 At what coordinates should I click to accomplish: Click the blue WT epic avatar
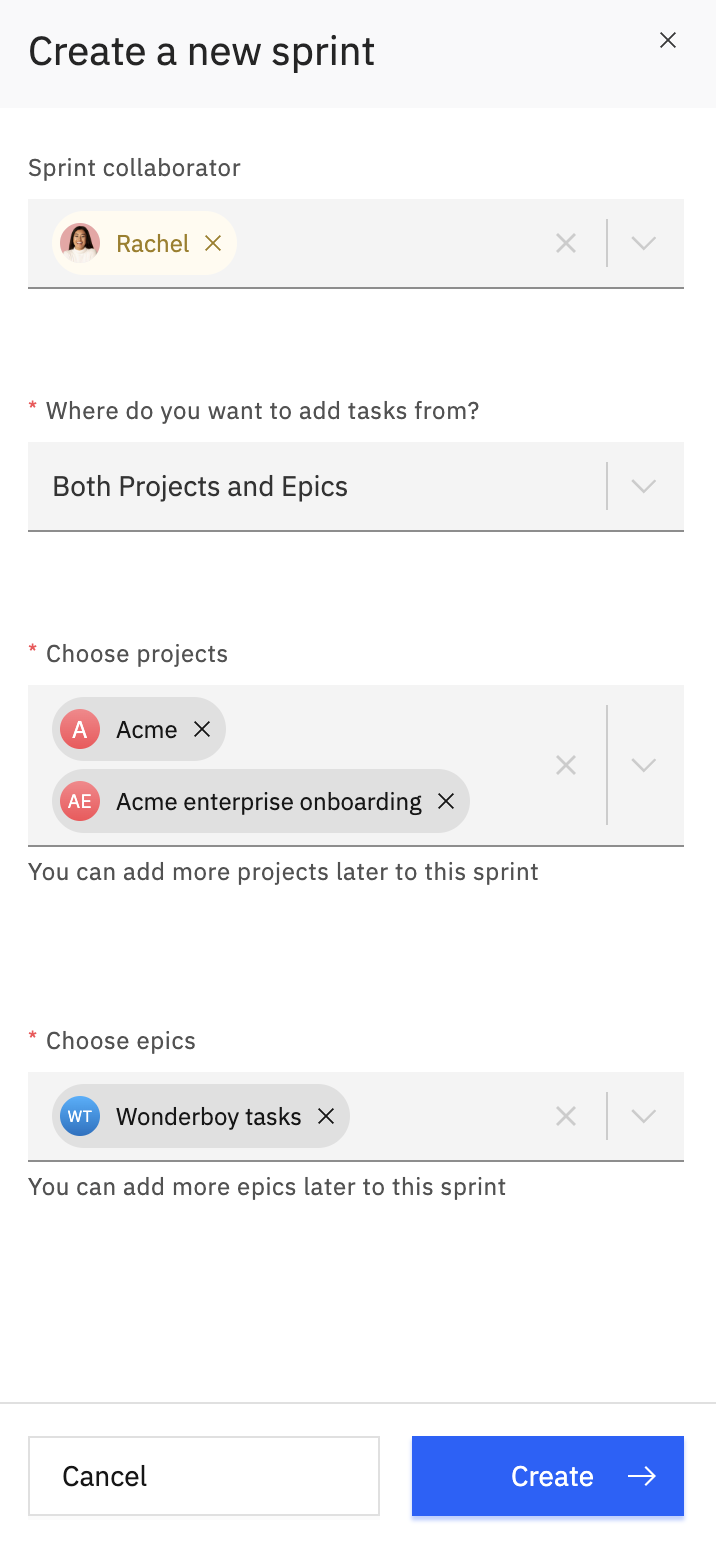(80, 1116)
